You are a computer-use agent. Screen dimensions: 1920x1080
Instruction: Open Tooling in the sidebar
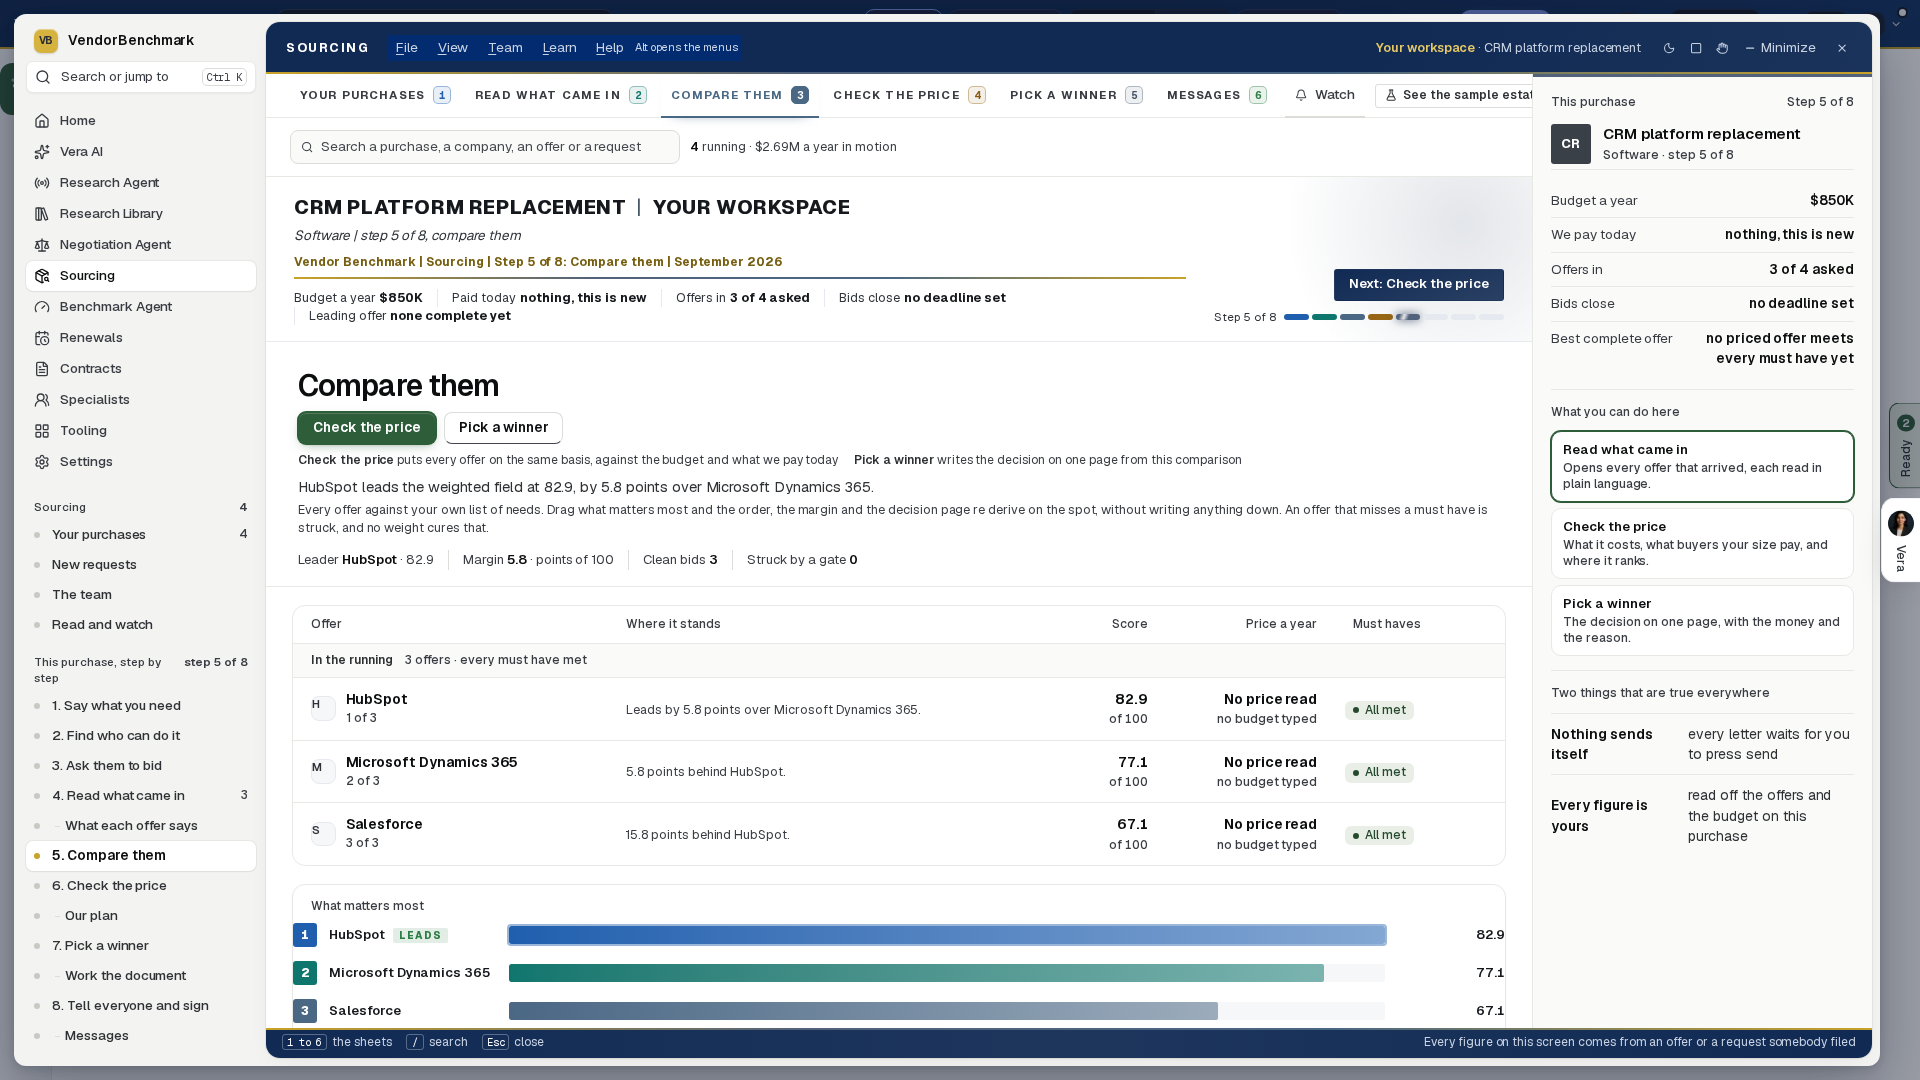pyautogui.click(x=140, y=431)
